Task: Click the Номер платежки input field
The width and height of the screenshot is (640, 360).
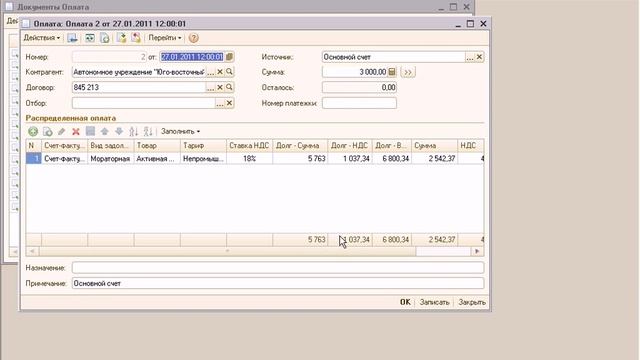Action: pyautogui.click(x=359, y=103)
